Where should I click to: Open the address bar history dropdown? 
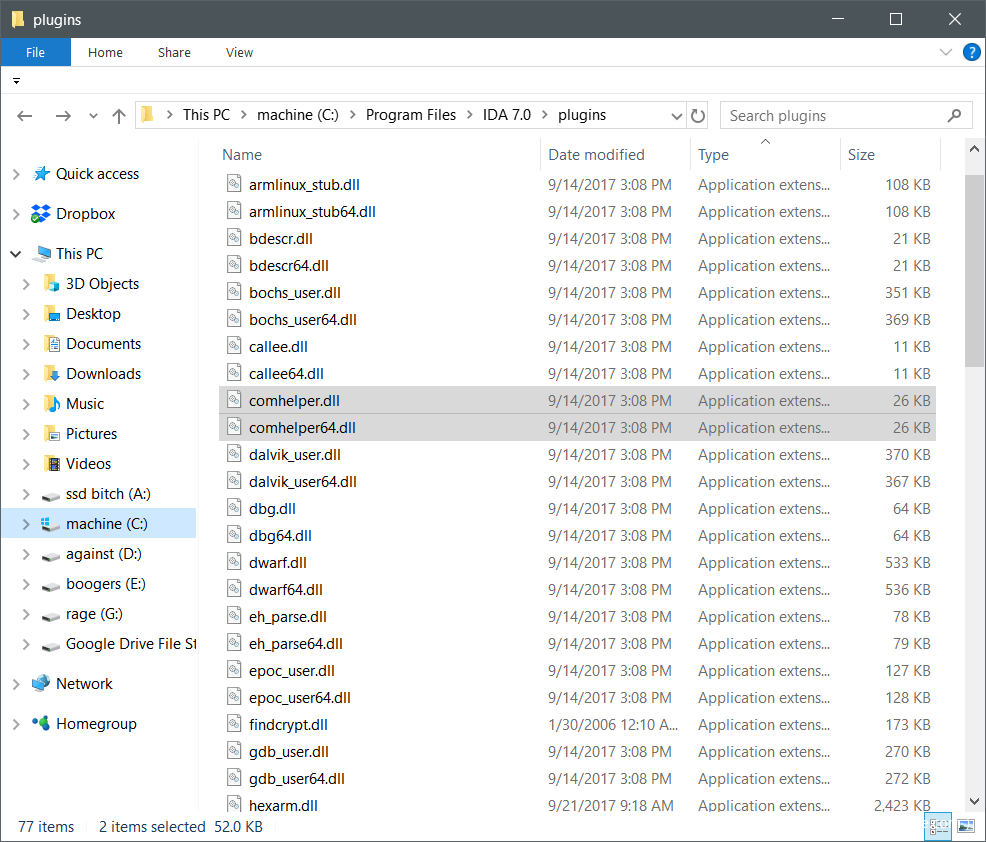(676, 116)
